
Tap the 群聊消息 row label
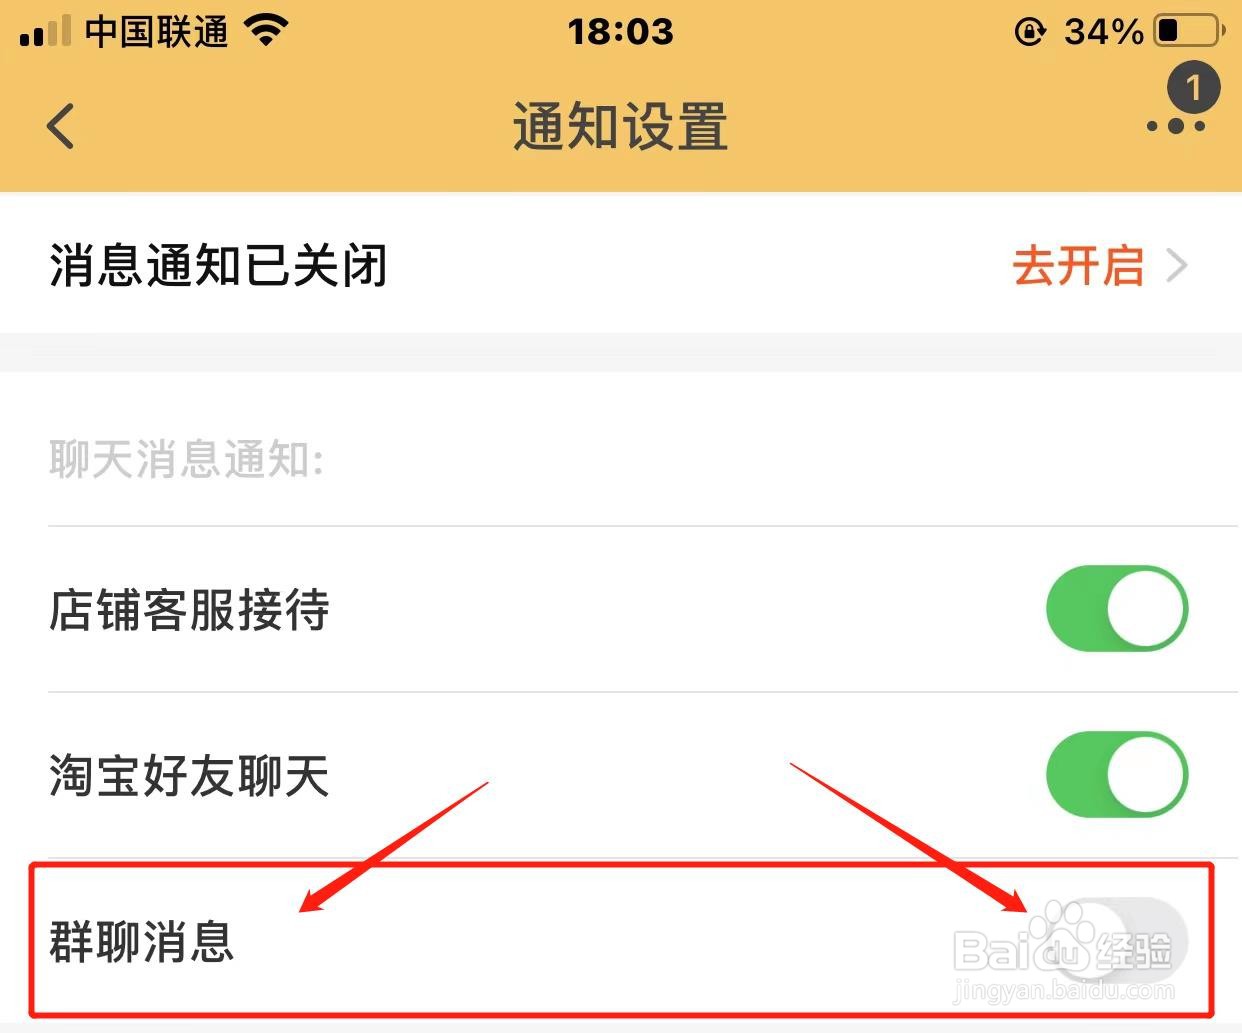(x=142, y=942)
